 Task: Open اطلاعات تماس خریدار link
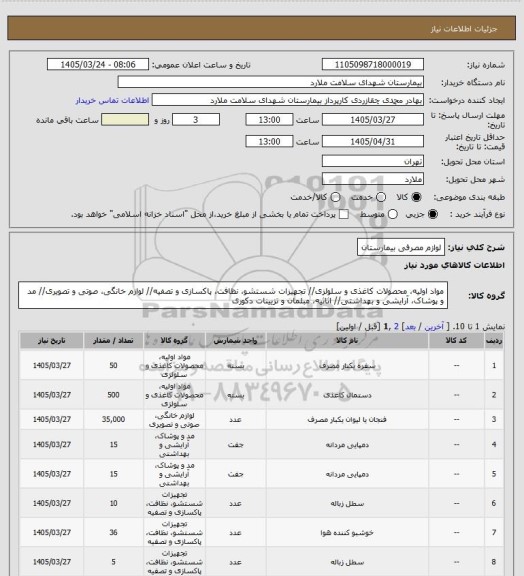pos(112,100)
